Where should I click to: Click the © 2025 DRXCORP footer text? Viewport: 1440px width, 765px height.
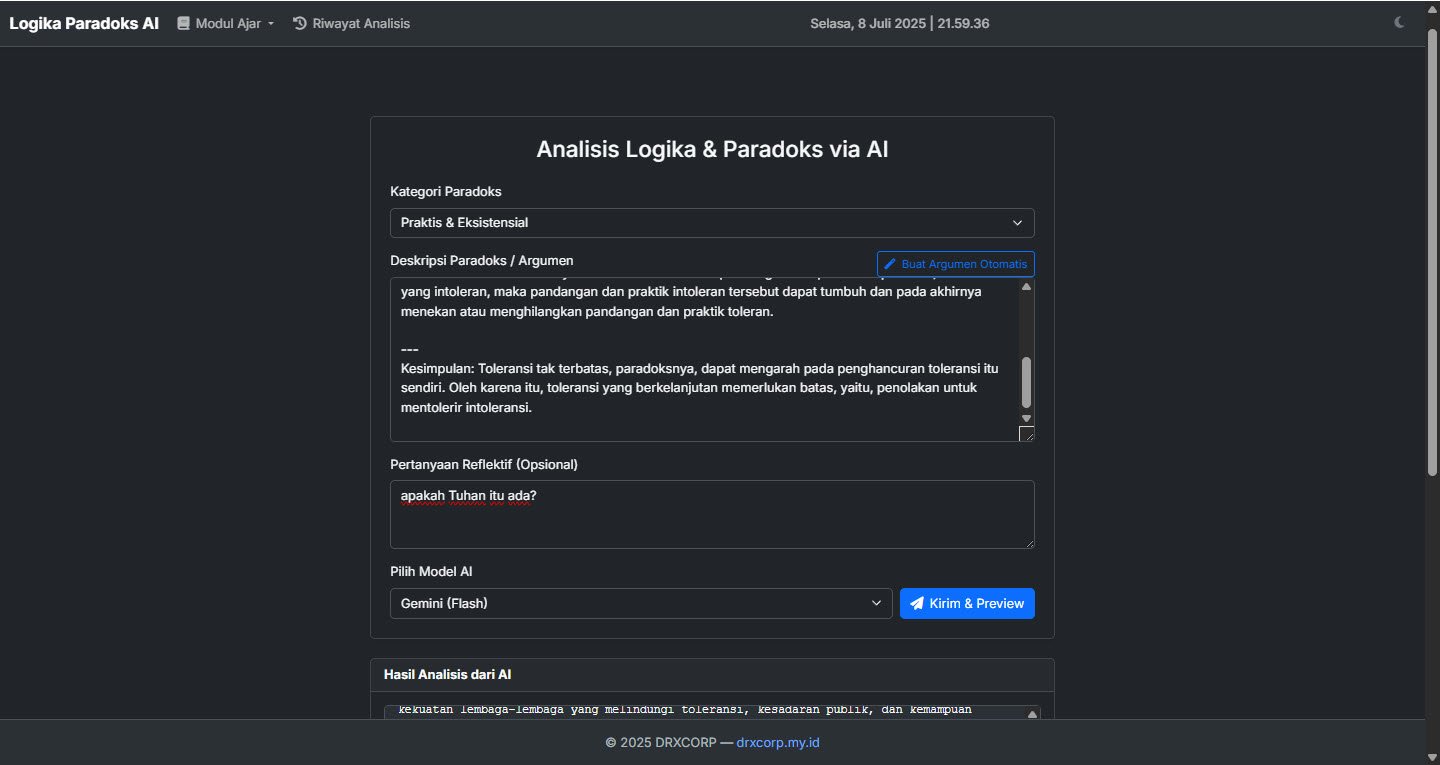tap(661, 742)
